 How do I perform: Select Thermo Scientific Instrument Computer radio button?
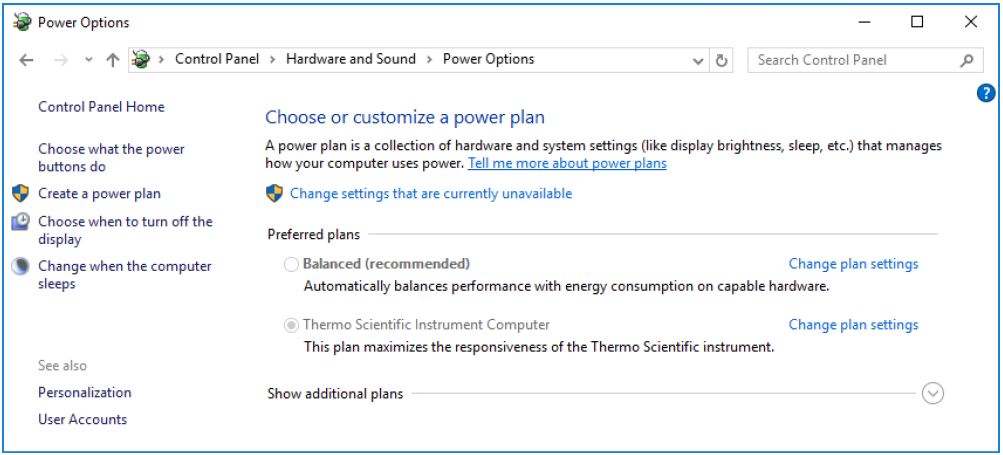(291, 325)
